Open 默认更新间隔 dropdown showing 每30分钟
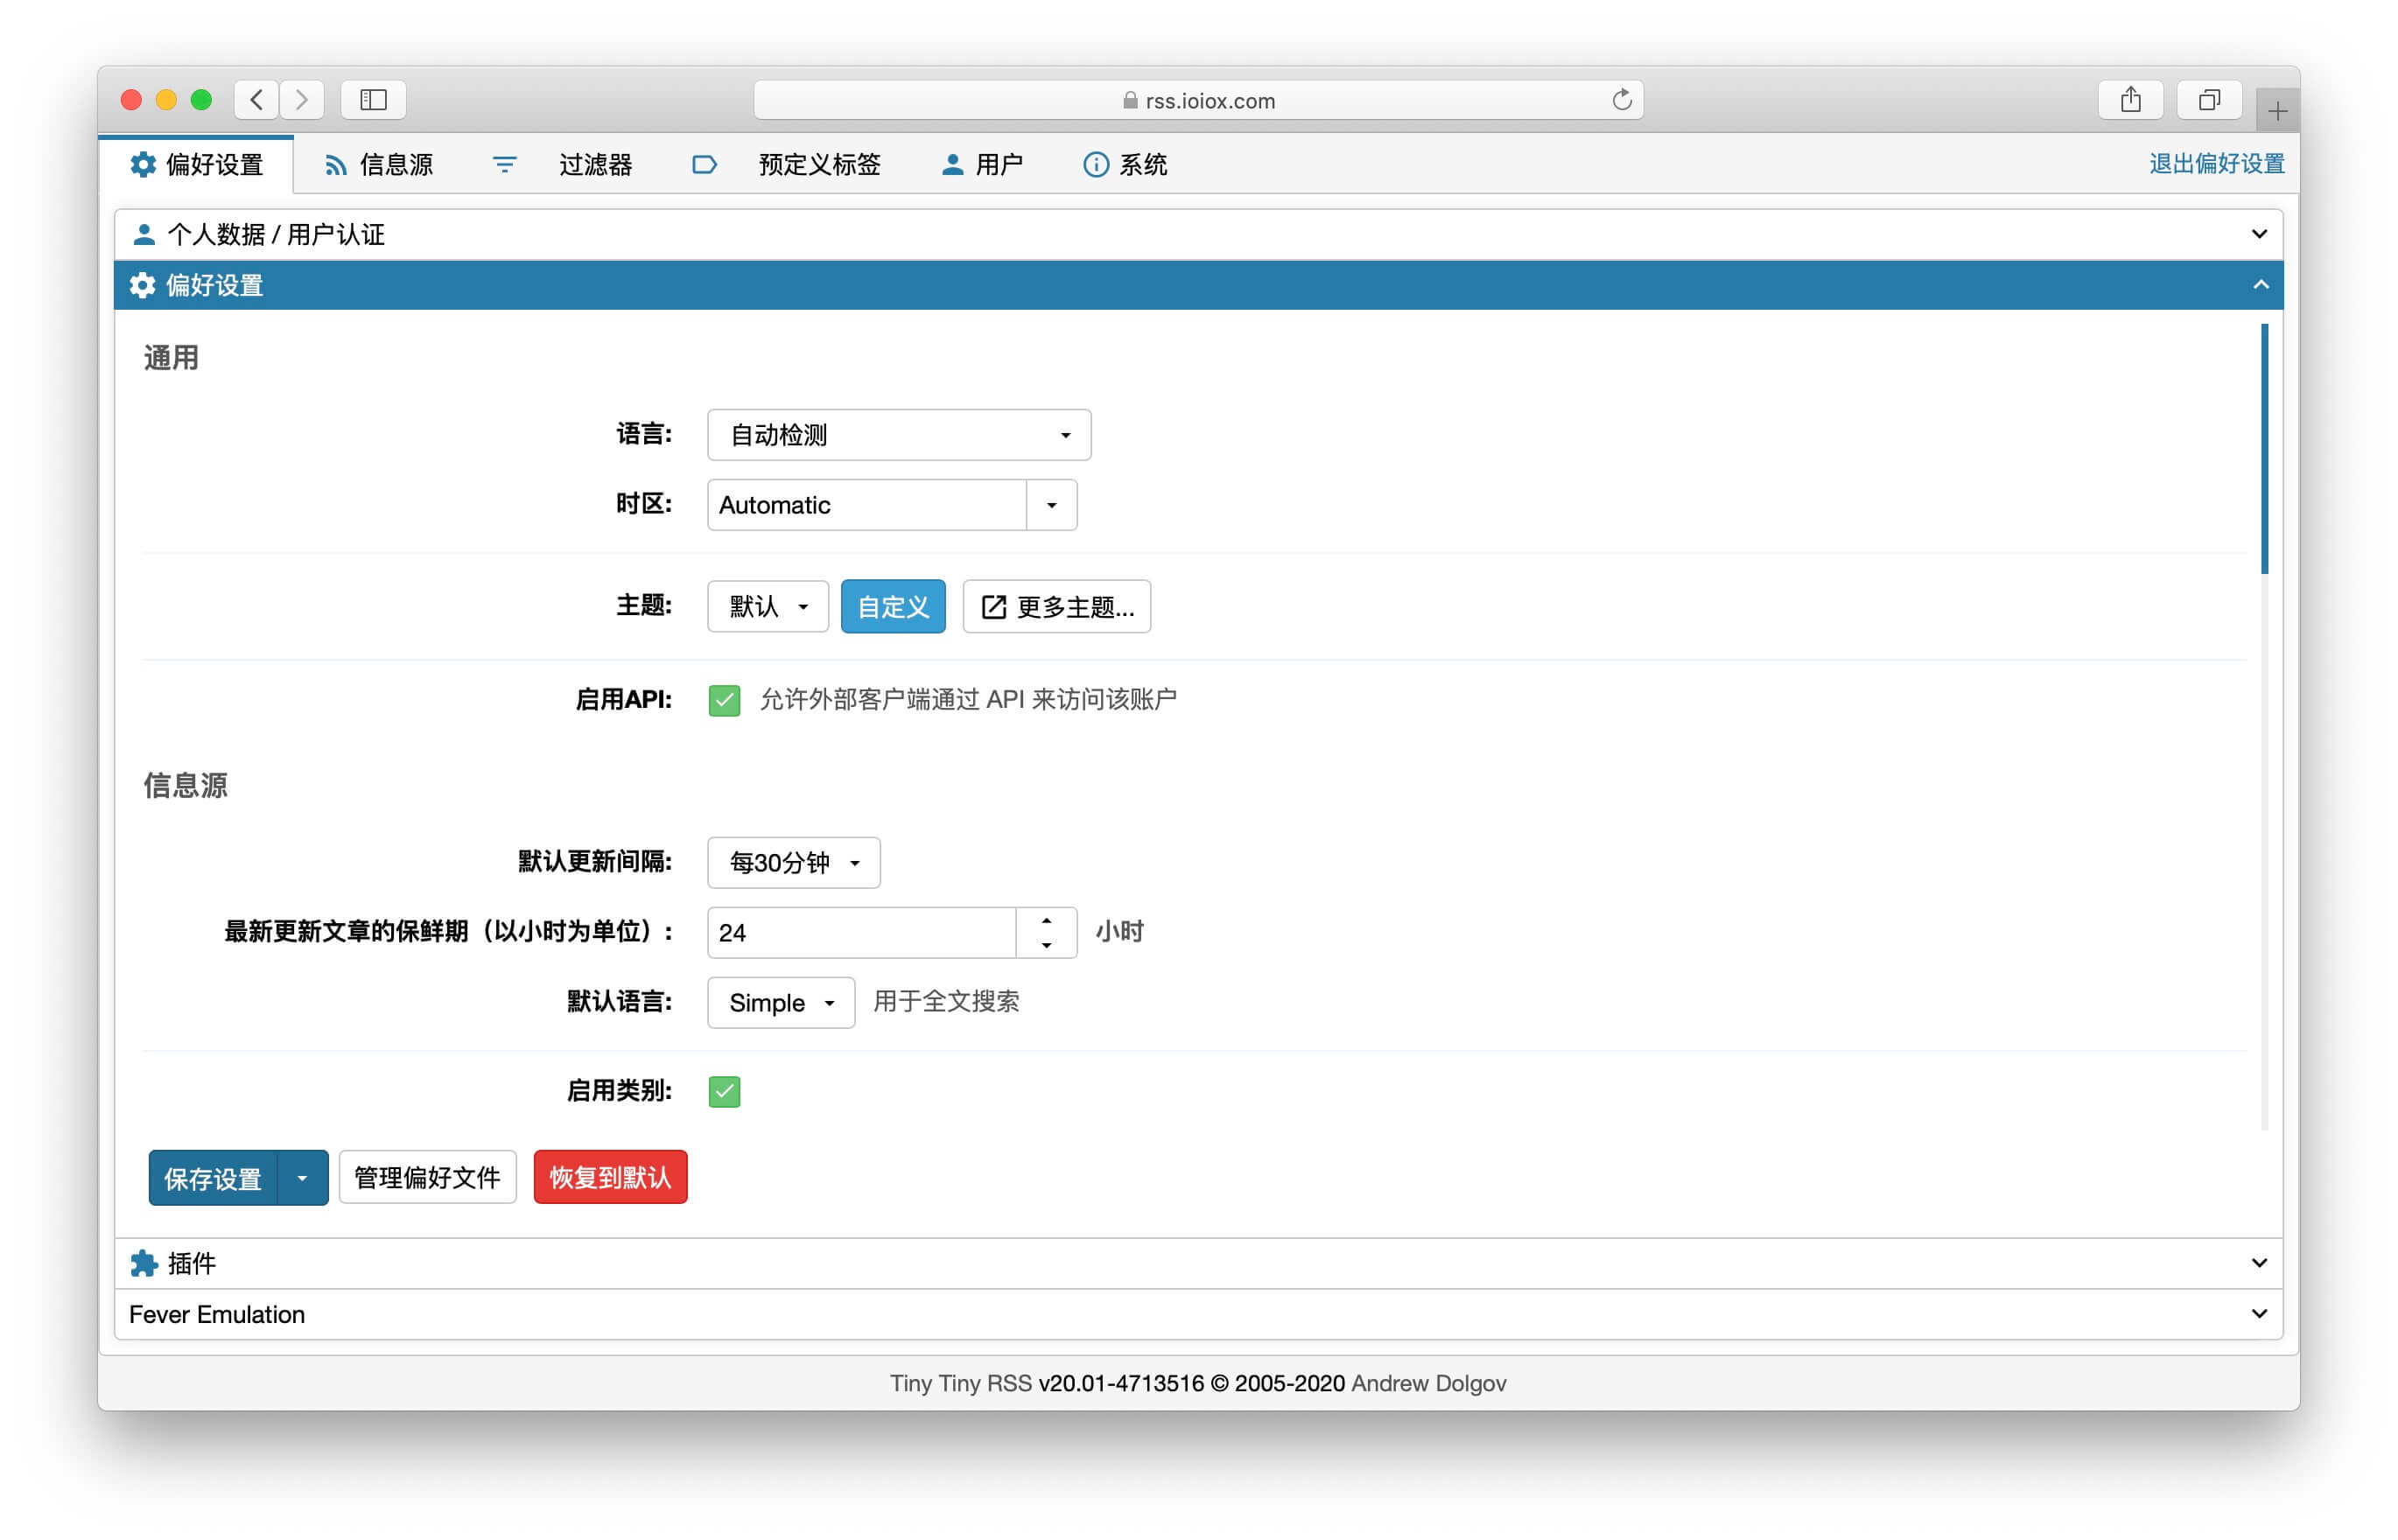 [x=793, y=862]
